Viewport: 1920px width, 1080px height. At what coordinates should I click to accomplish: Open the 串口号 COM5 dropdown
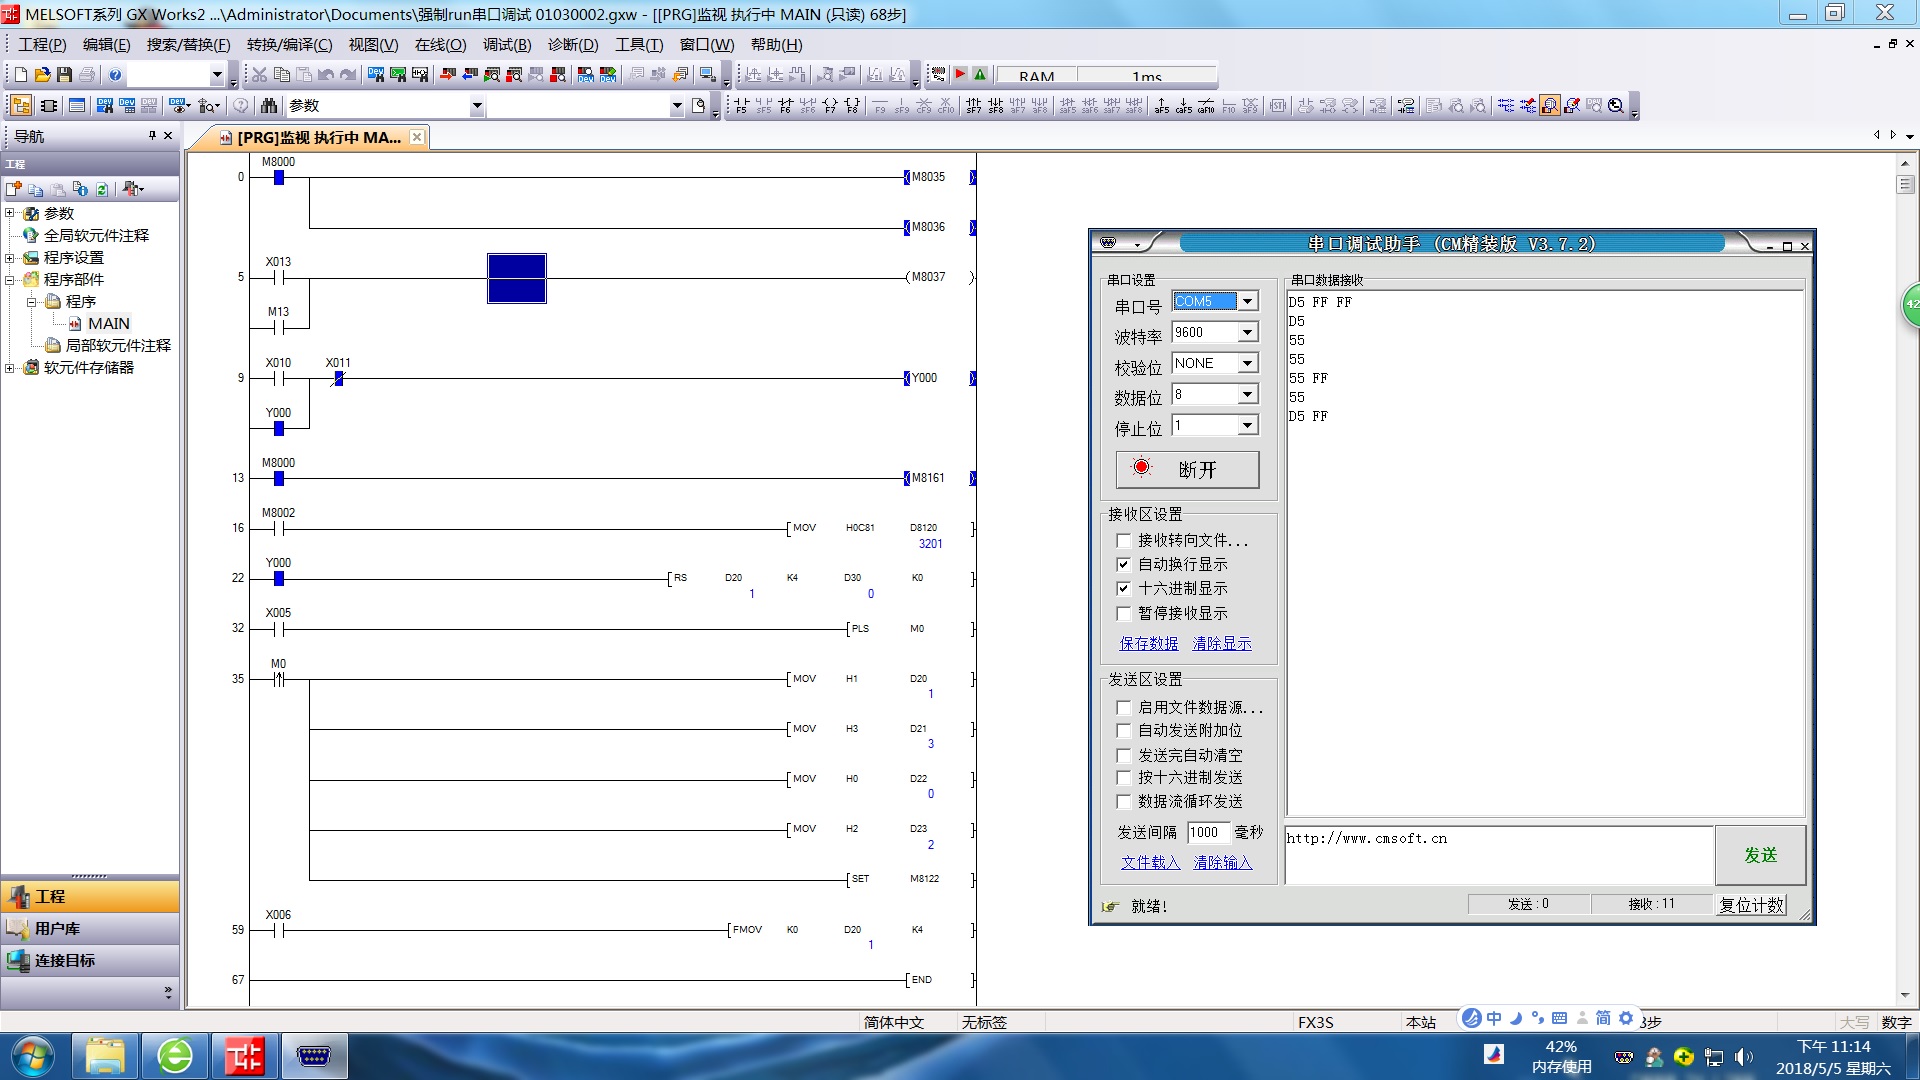1247,302
